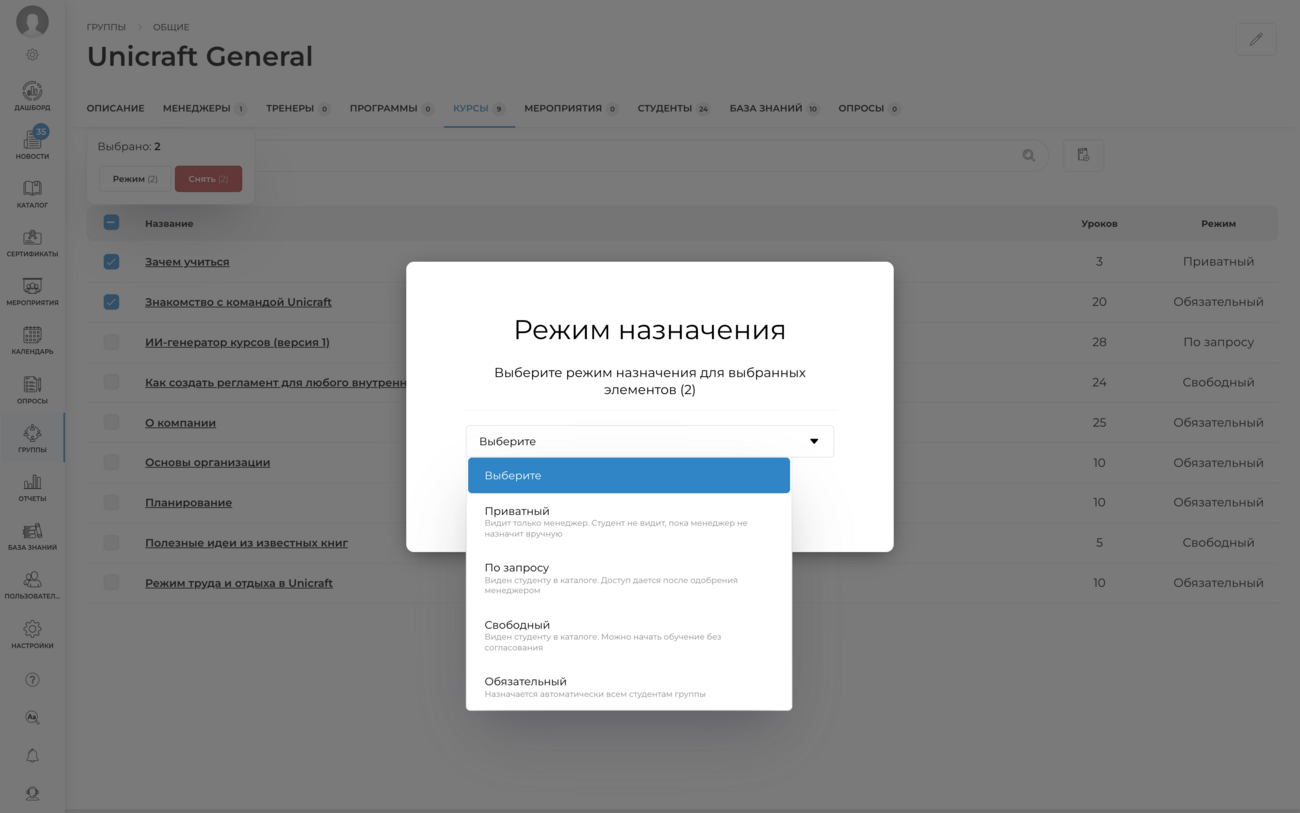Click the Режим column header

click(1218, 223)
